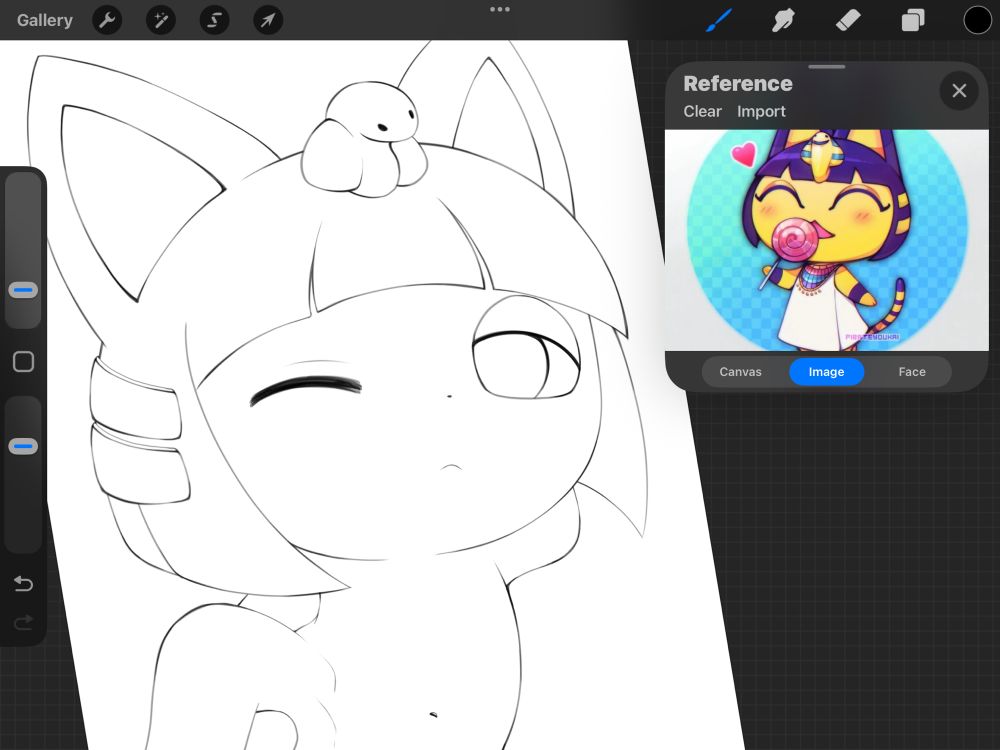Adjust the brush size slider handle

[x=23, y=290]
